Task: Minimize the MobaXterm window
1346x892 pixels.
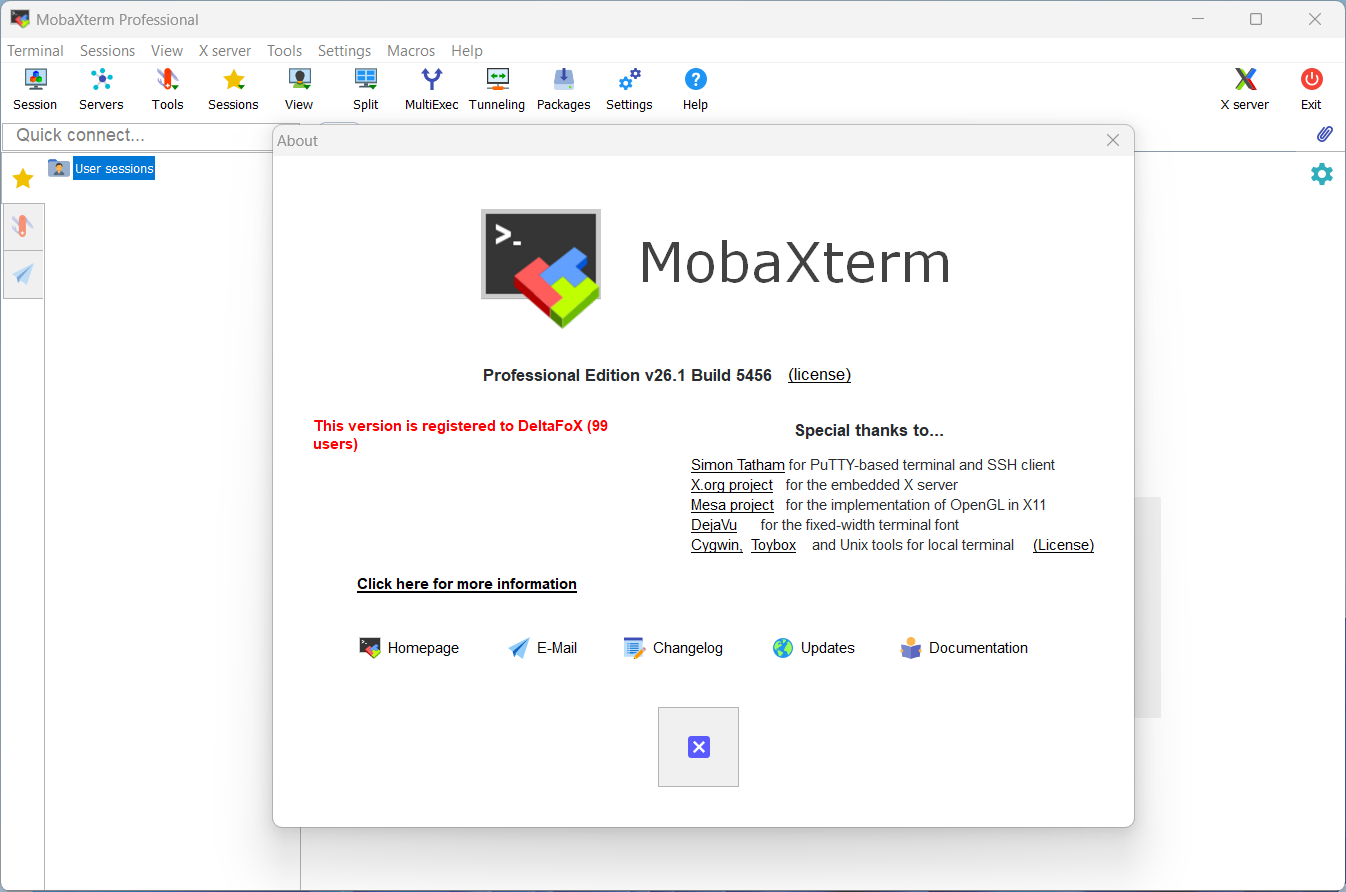Action: pyautogui.click(x=1197, y=19)
